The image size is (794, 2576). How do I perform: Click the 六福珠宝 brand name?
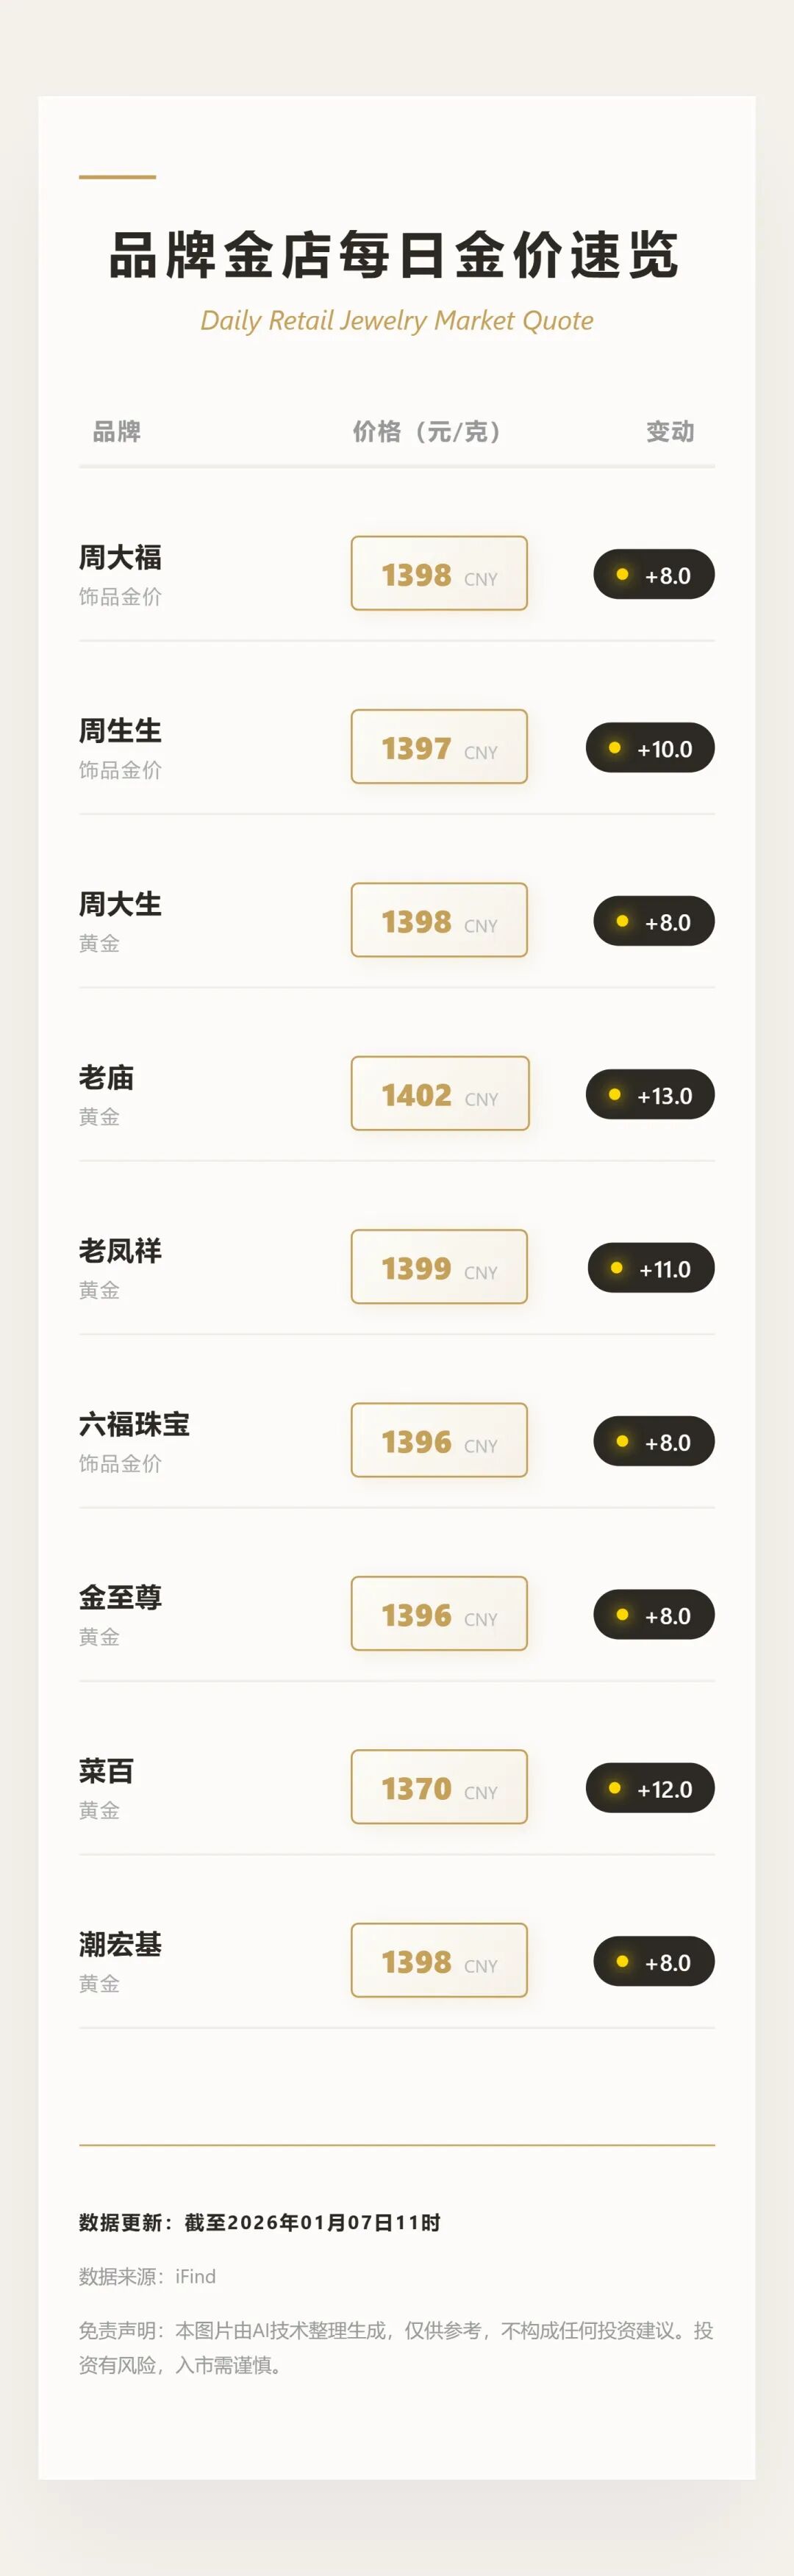pyautogui.click(x=134, y=1424)
